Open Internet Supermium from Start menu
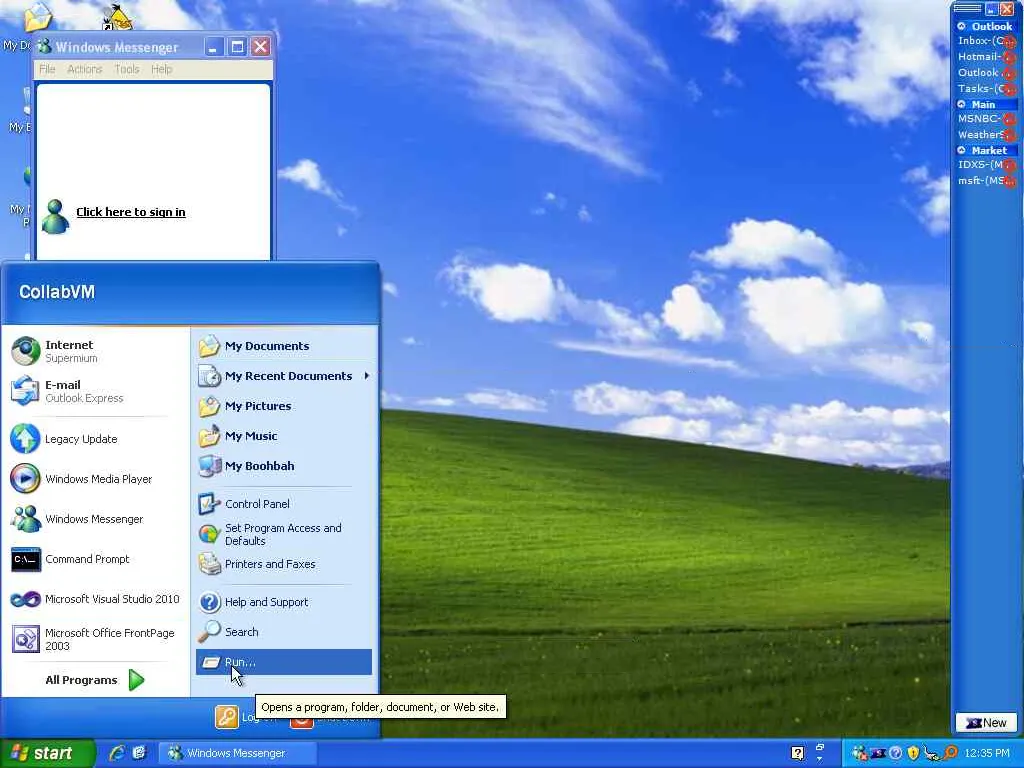The height and width of the screenshot is (768, 1024). coord(97,351)
